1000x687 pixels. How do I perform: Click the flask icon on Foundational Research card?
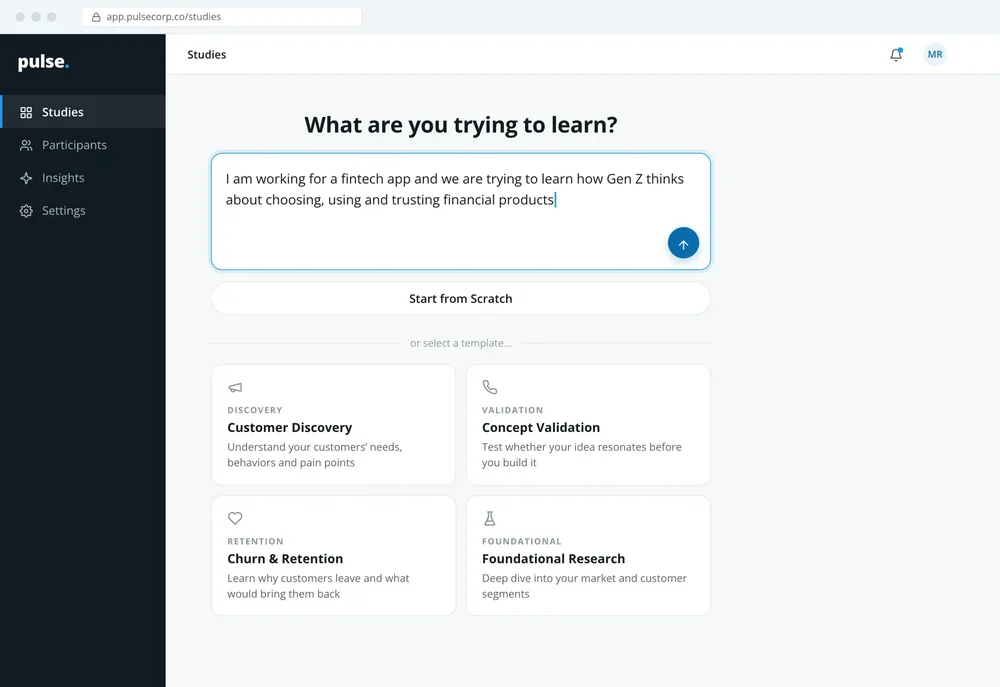pyautogui.click(x=490, y=518)
